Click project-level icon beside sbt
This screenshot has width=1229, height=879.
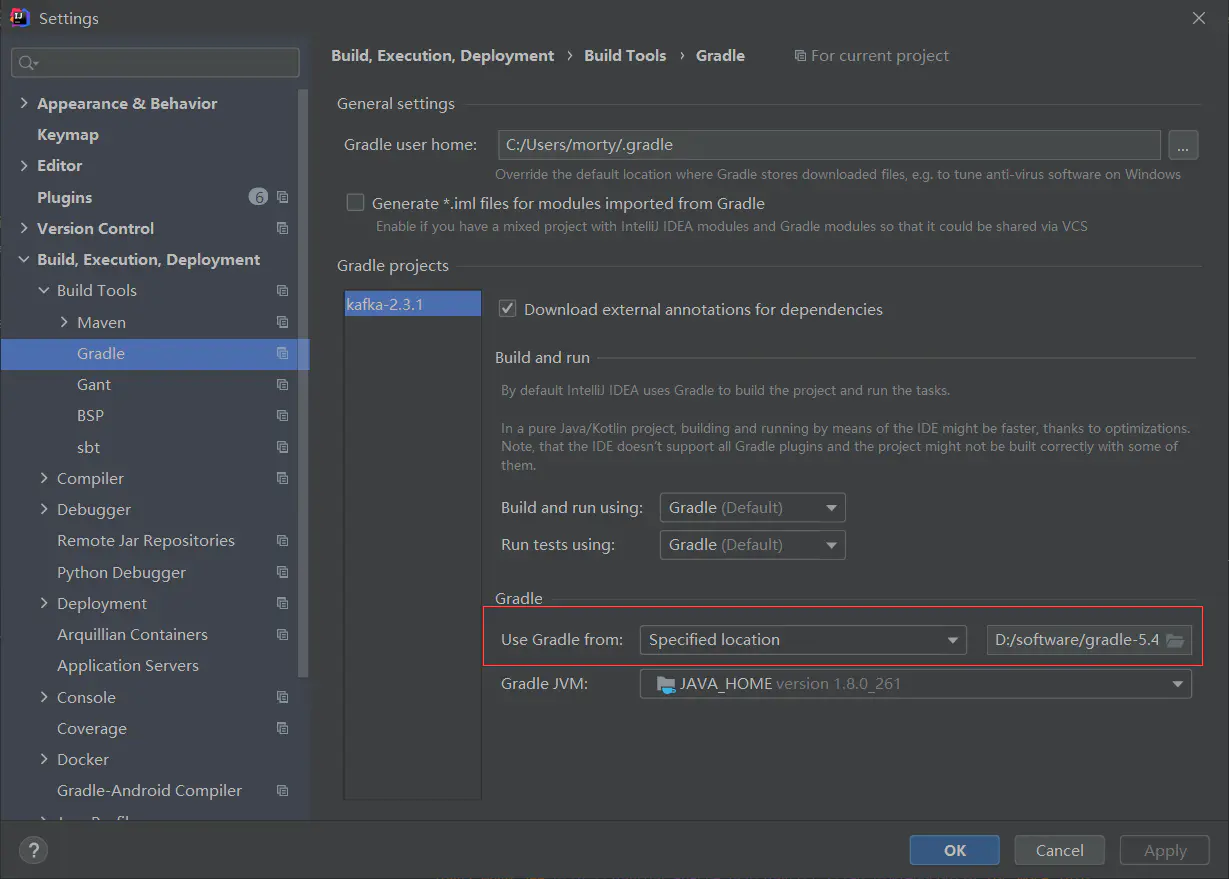[x=283, y=447]
